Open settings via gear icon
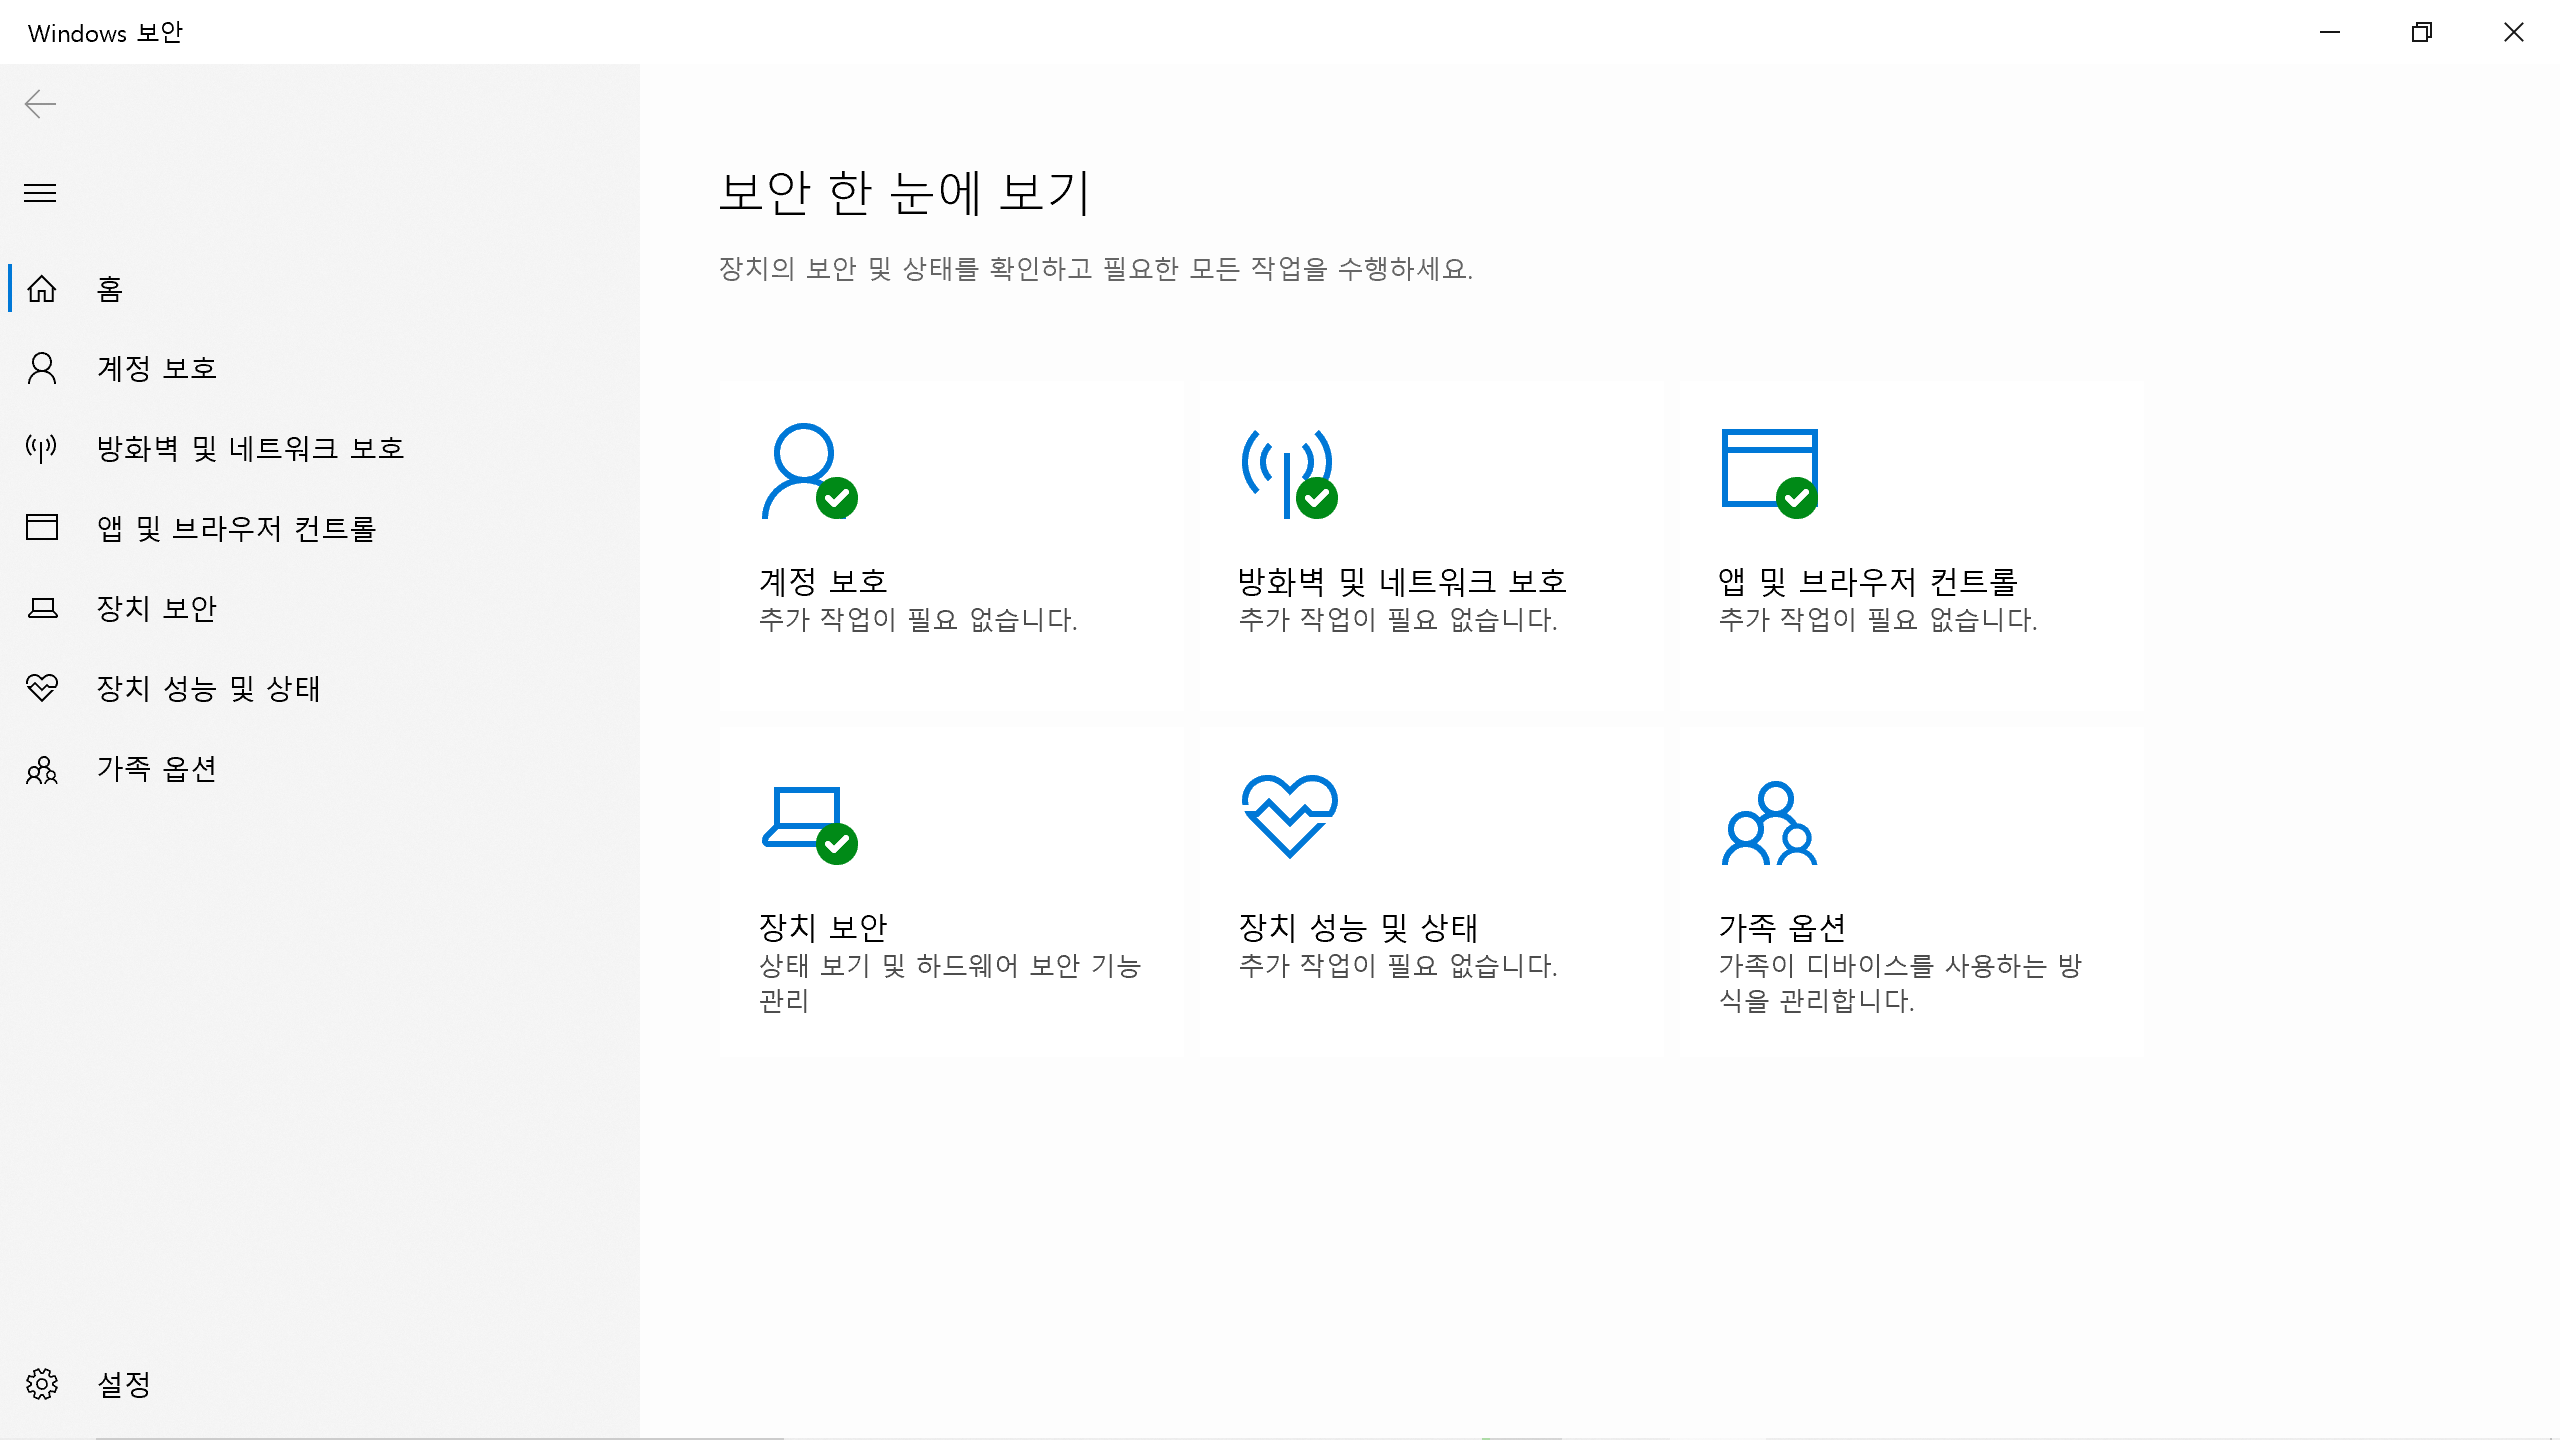The height and width of the screenshot is (1440, 2560). tap(42, 1384)
